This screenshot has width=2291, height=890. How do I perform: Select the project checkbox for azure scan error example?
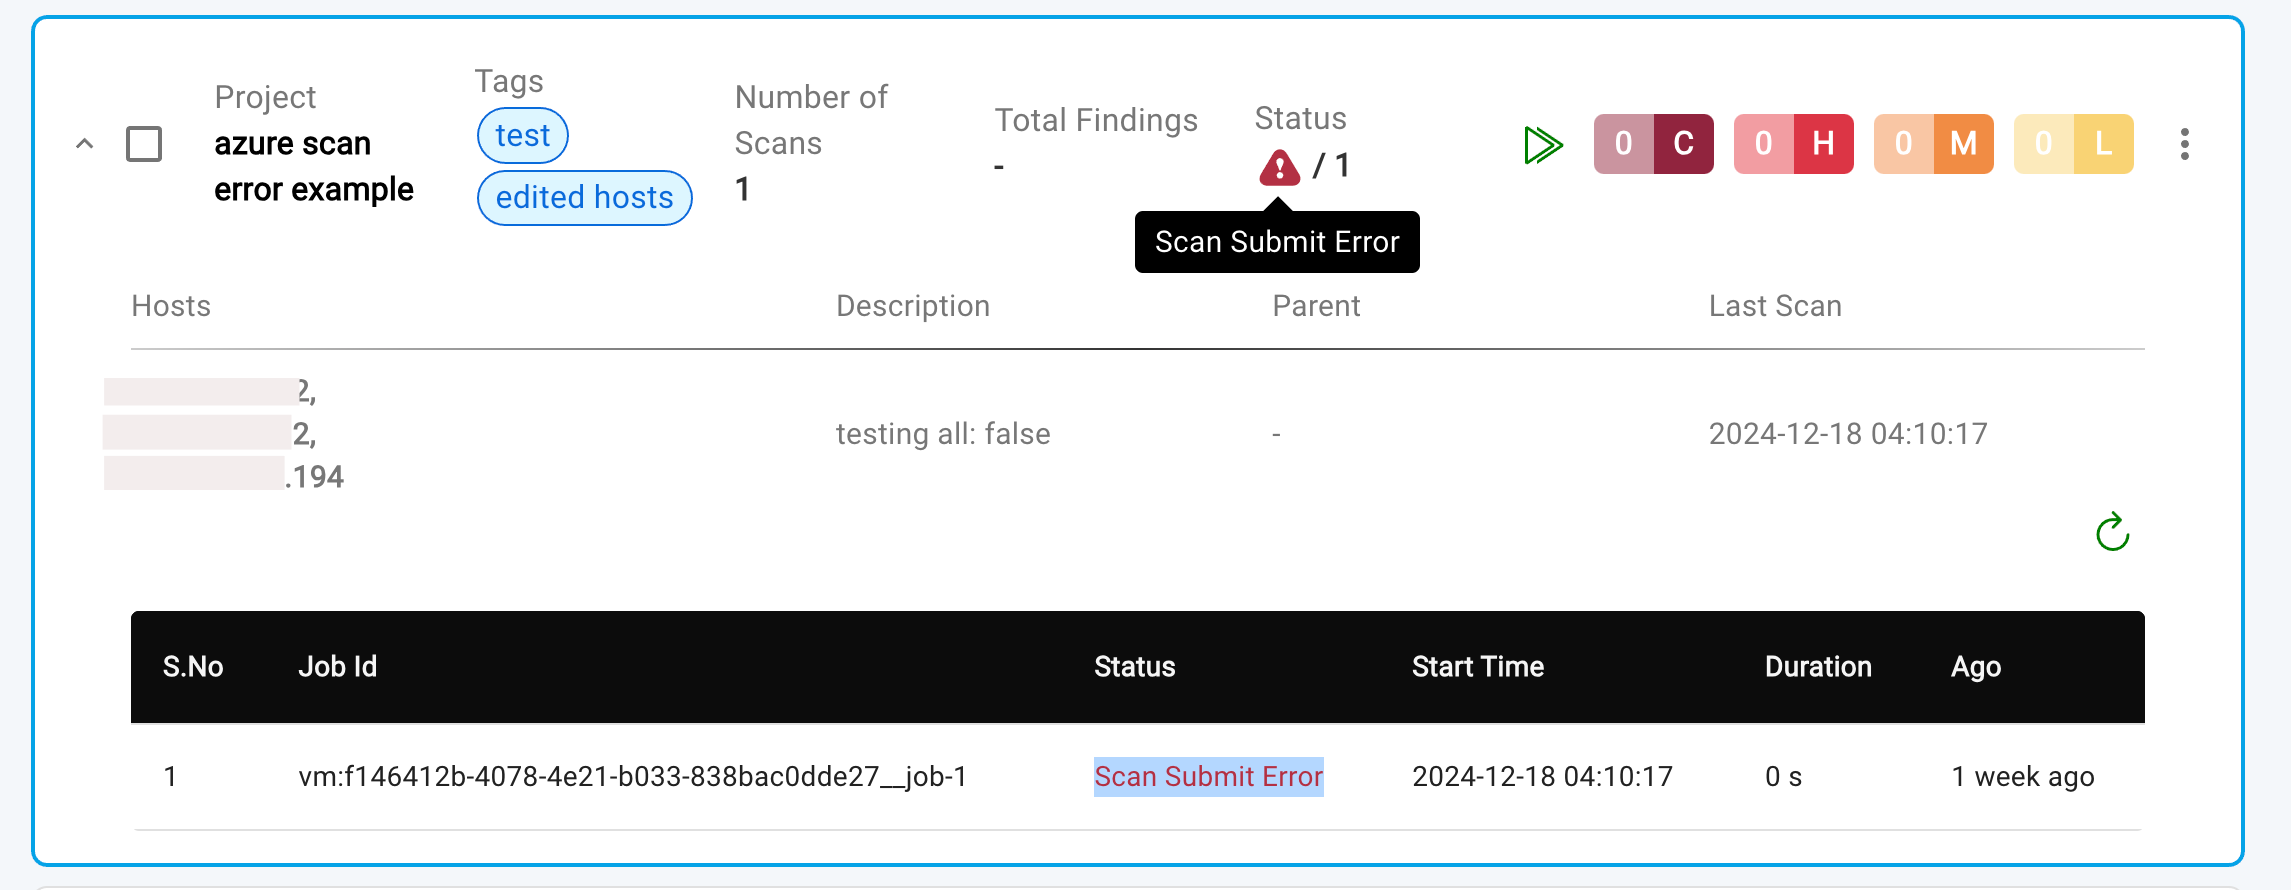click(143, 143)
